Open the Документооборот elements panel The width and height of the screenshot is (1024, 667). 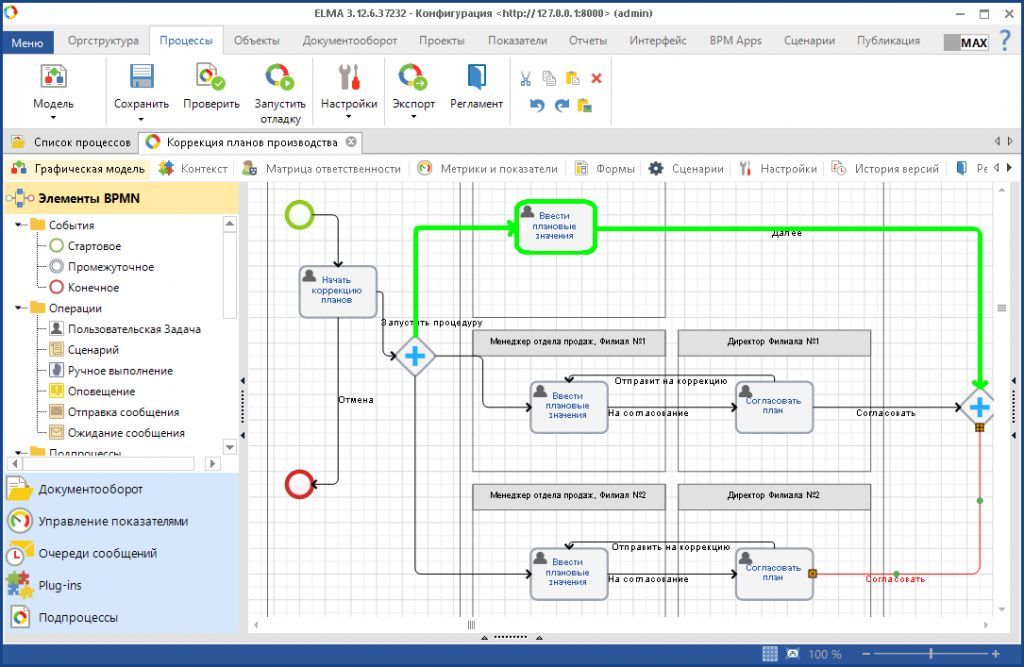[121, 489]
